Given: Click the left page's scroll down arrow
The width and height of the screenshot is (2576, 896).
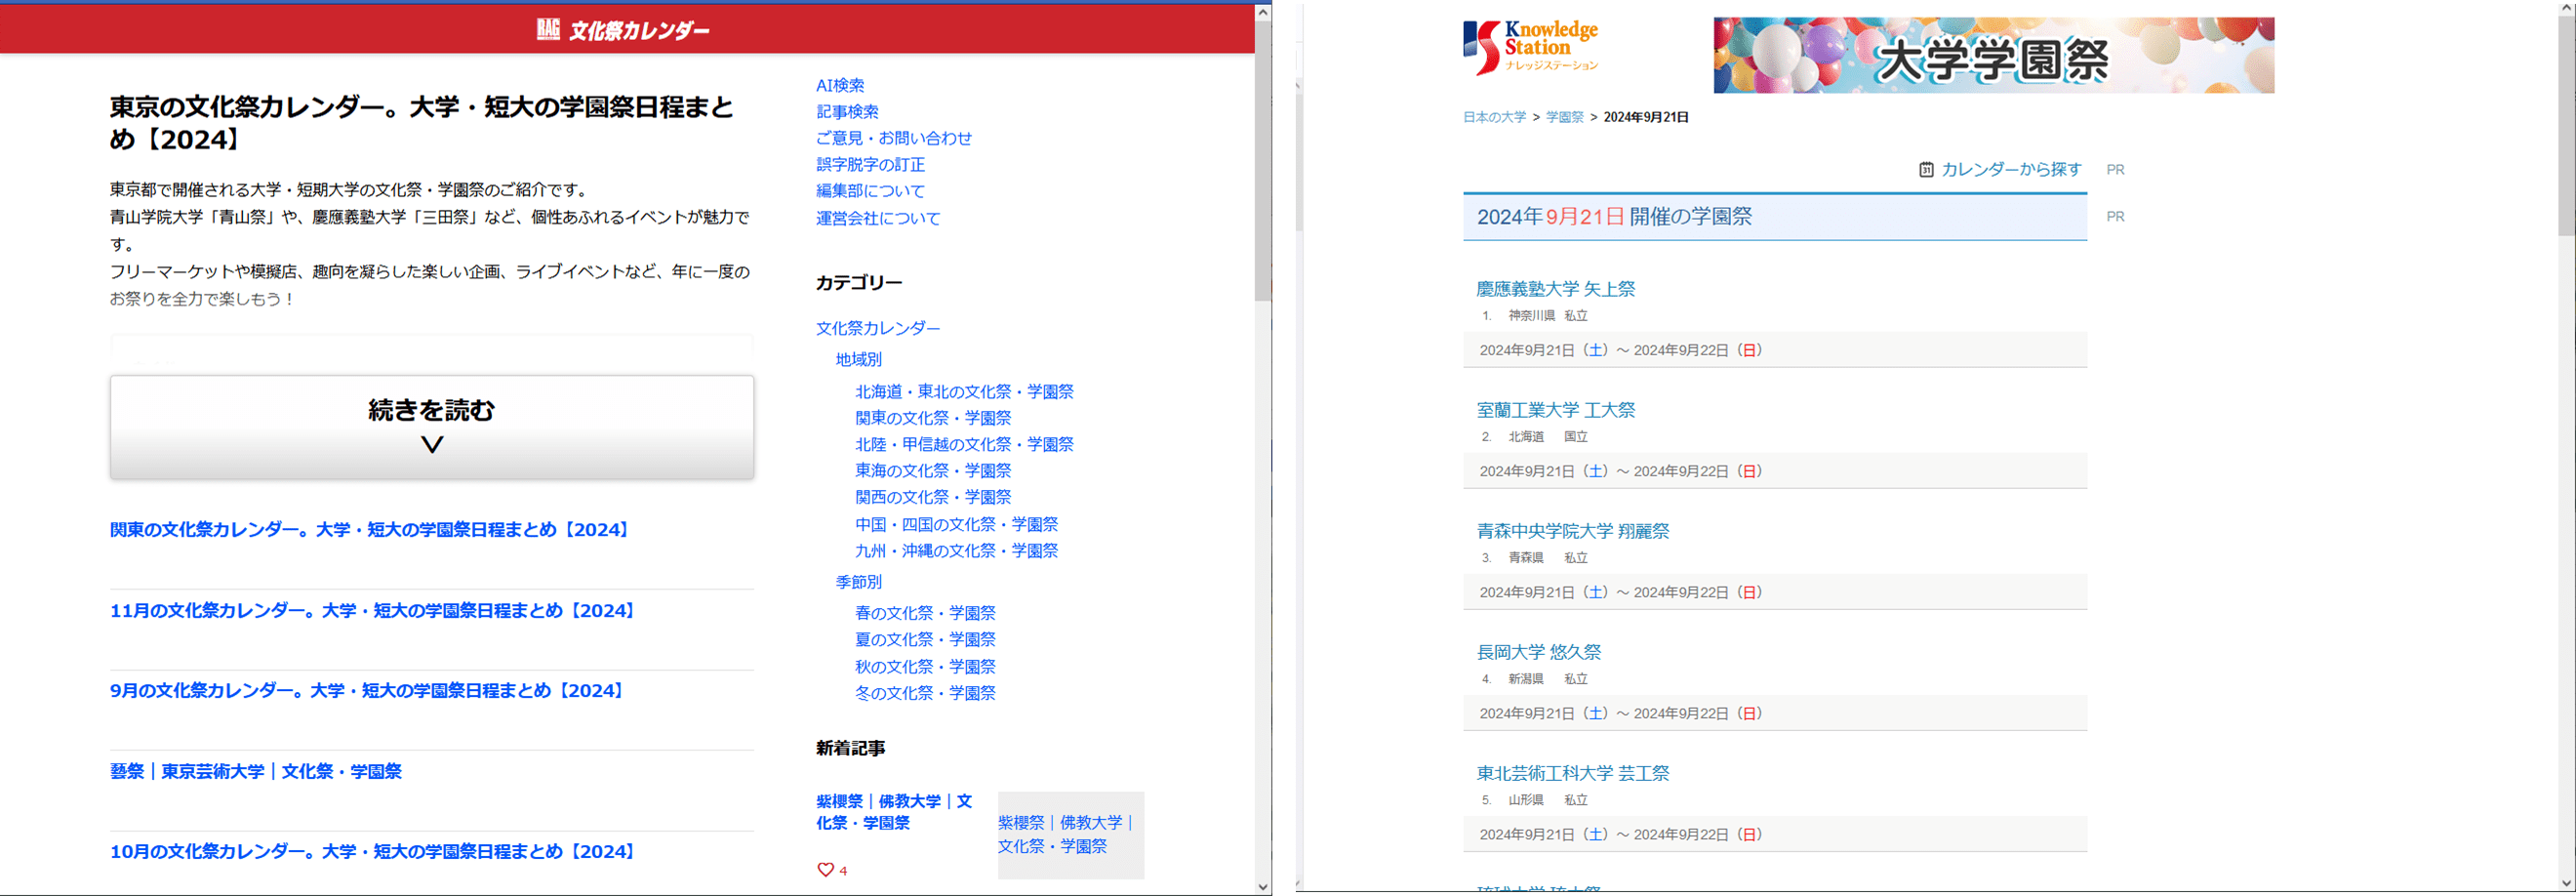Looking at the screenshot, I should [x=1263, y=887].
